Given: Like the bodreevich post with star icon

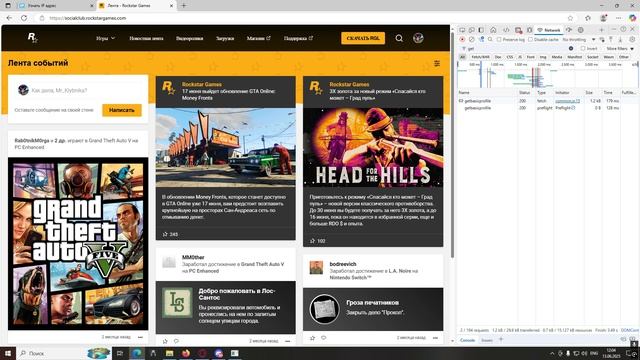Looking at the screenshot, I should pyautogui.click(x=313, y=338).
